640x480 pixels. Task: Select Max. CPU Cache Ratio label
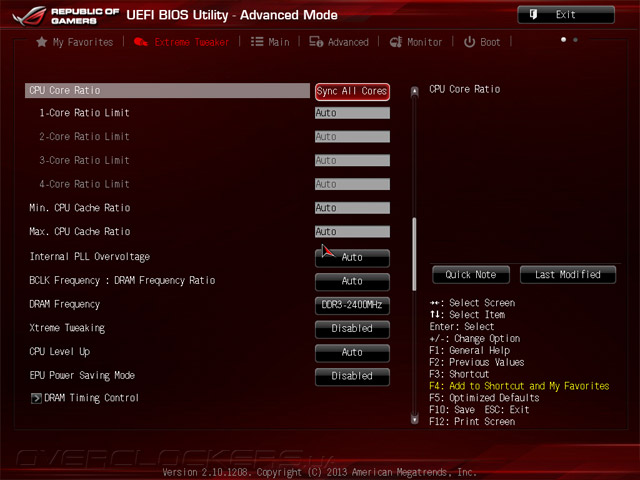[x=80, y=231]
